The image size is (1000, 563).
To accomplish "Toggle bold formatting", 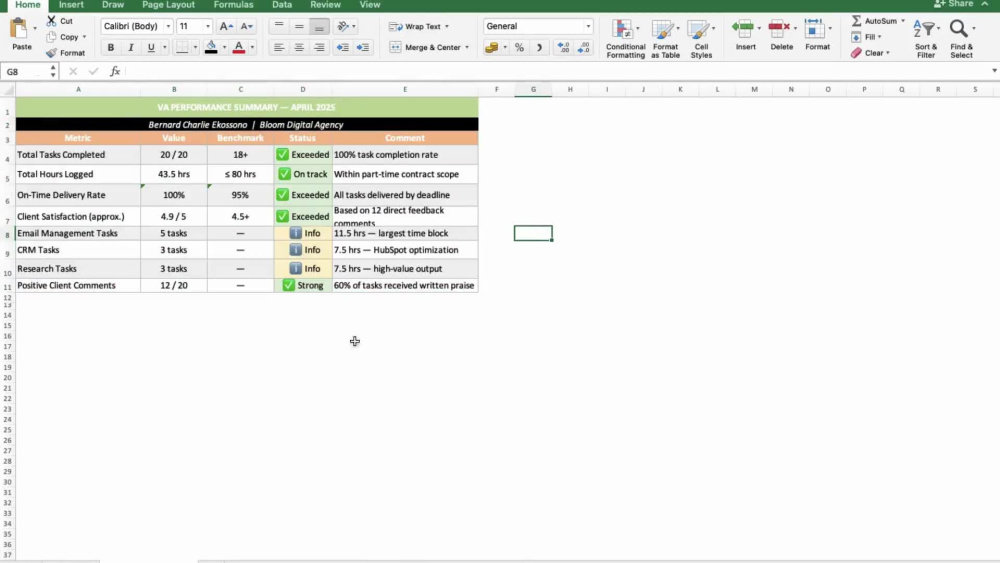I will tap(111, 47).
